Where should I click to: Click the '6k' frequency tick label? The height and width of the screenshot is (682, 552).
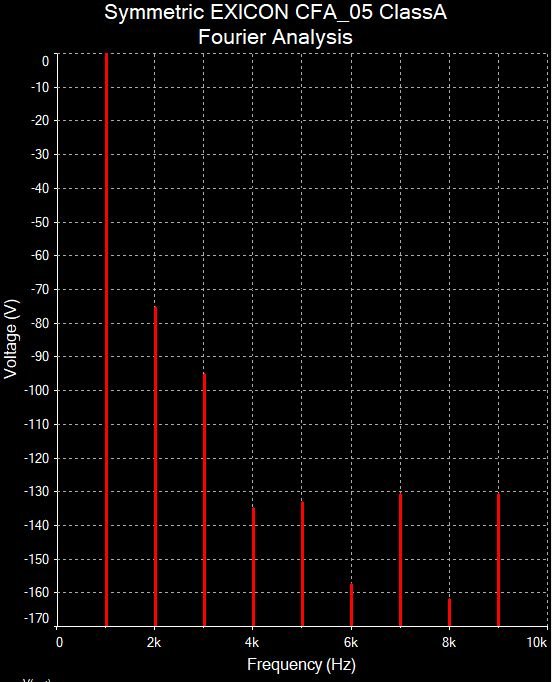pyautogui.click(x=351, y=642)
